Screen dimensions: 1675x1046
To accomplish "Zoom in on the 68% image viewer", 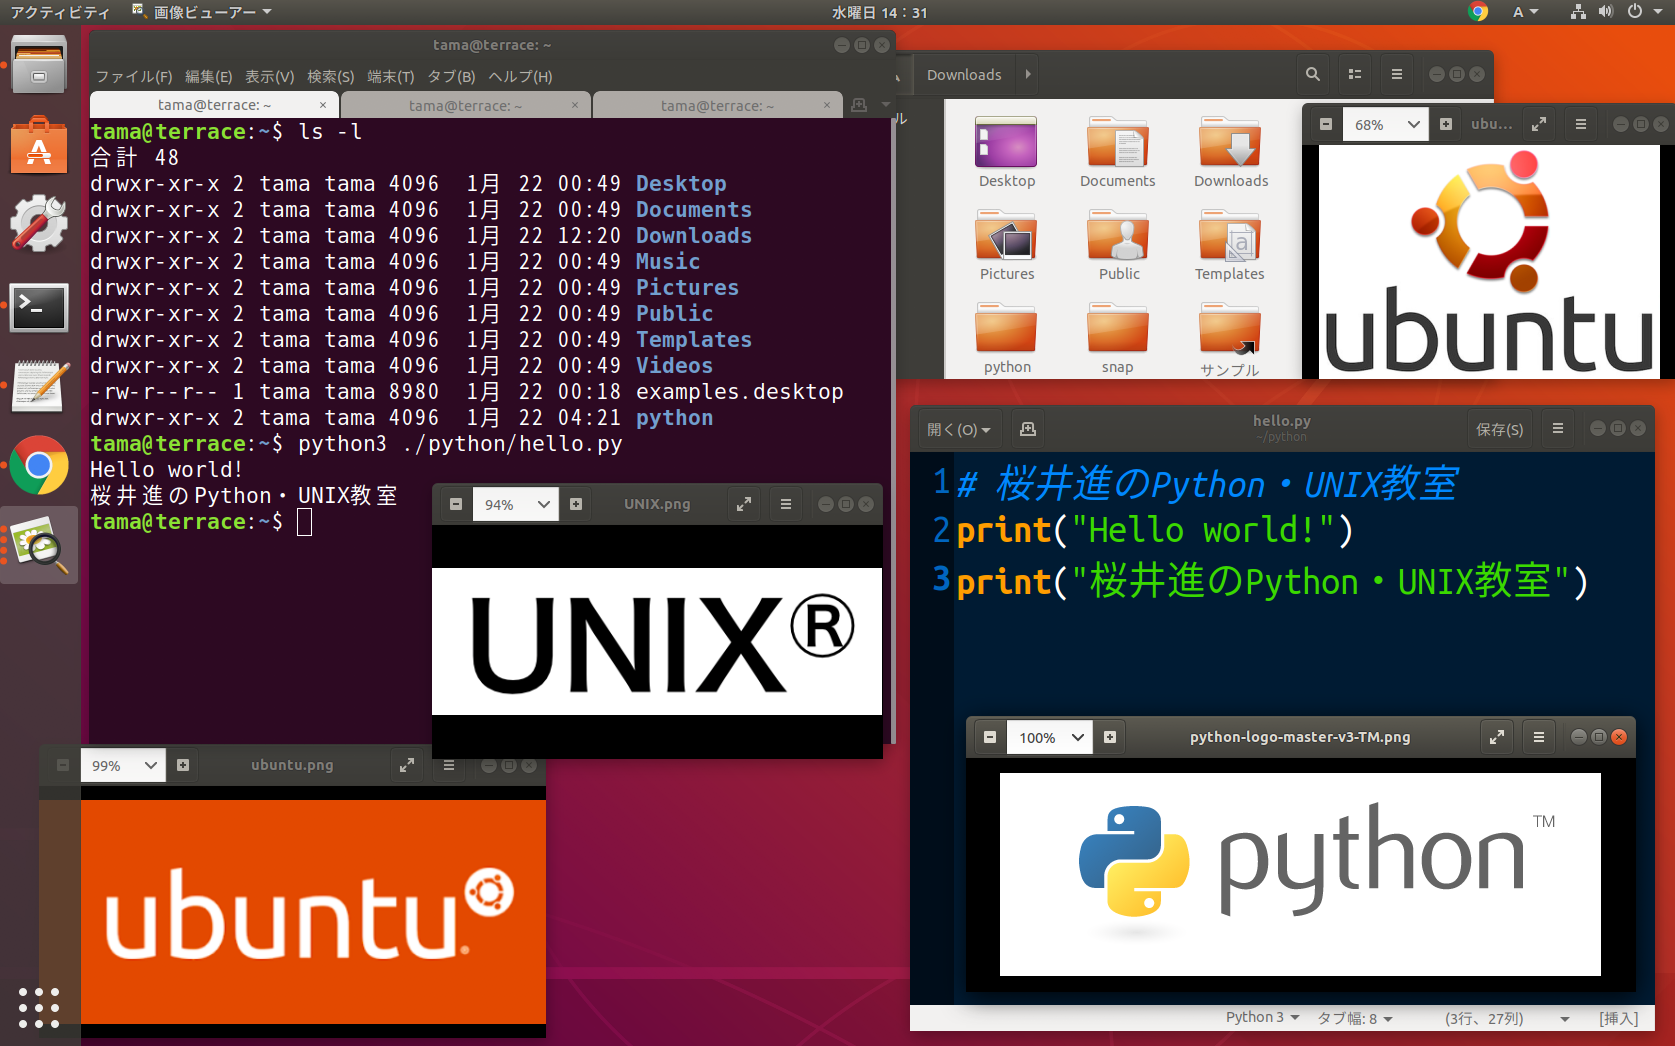I will pos(1446,124).
